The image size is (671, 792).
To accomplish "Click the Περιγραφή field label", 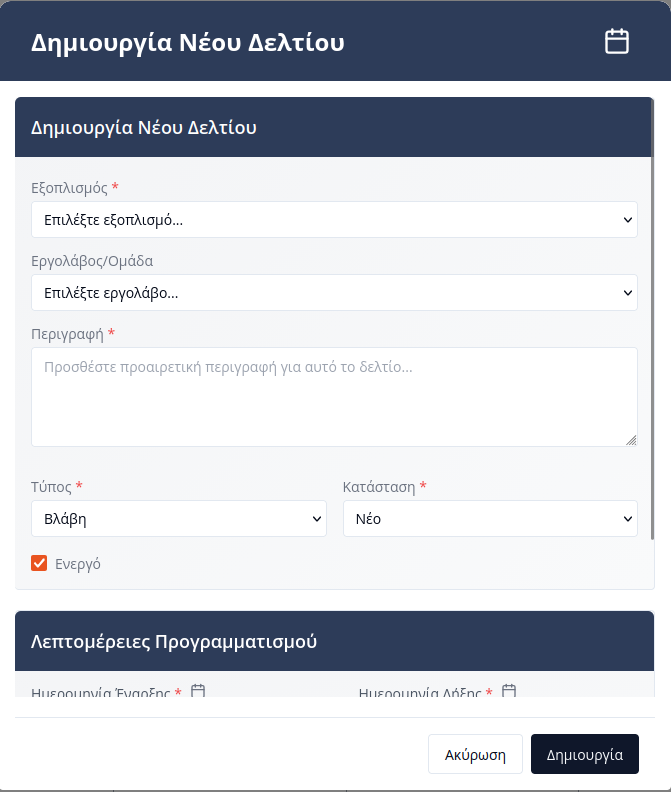I will [x=67, y=333].
